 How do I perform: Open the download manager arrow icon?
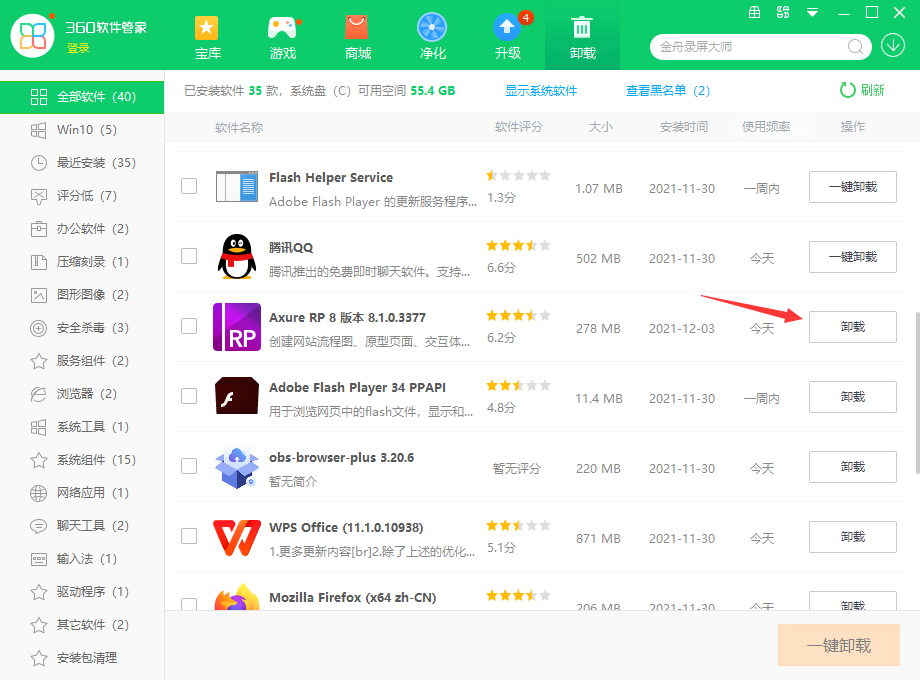click(x=893, y=46)
